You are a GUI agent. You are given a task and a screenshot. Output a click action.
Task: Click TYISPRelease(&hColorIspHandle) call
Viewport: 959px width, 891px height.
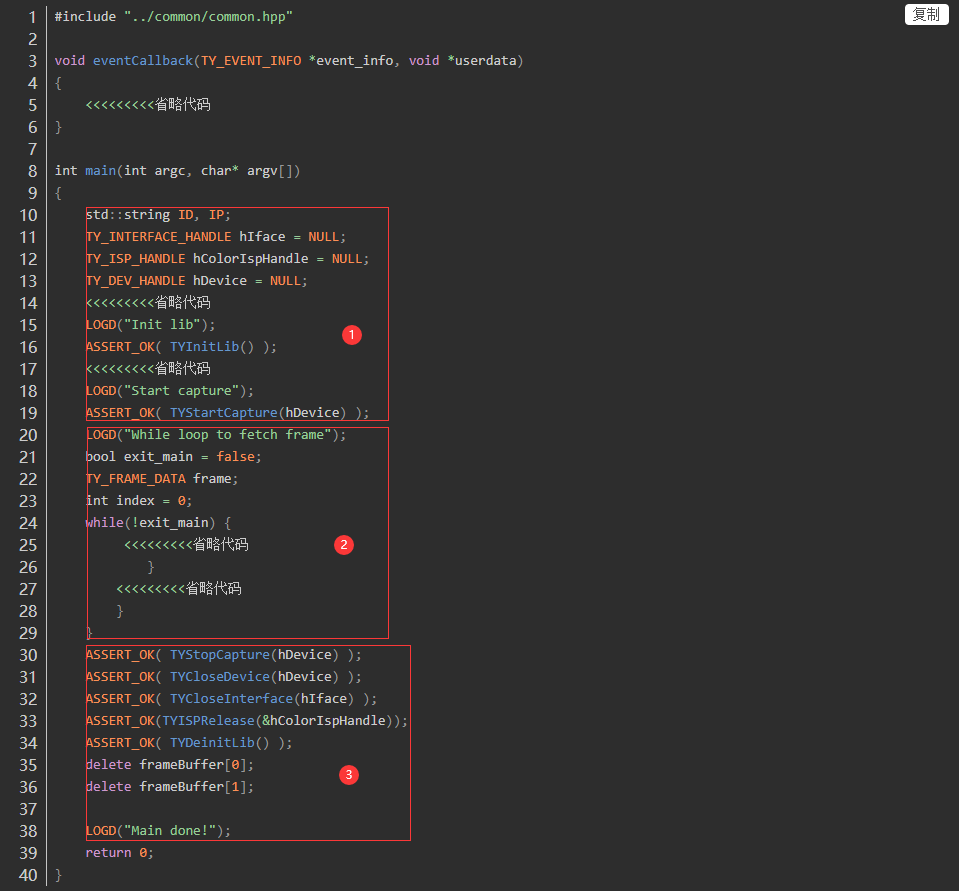[x=277, y=721]
